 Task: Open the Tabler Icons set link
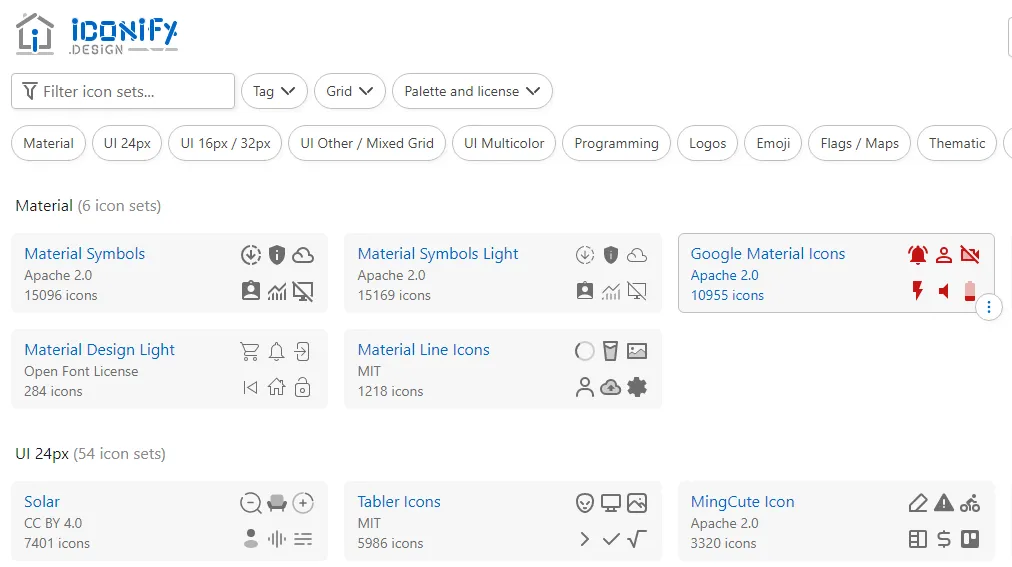399,502
